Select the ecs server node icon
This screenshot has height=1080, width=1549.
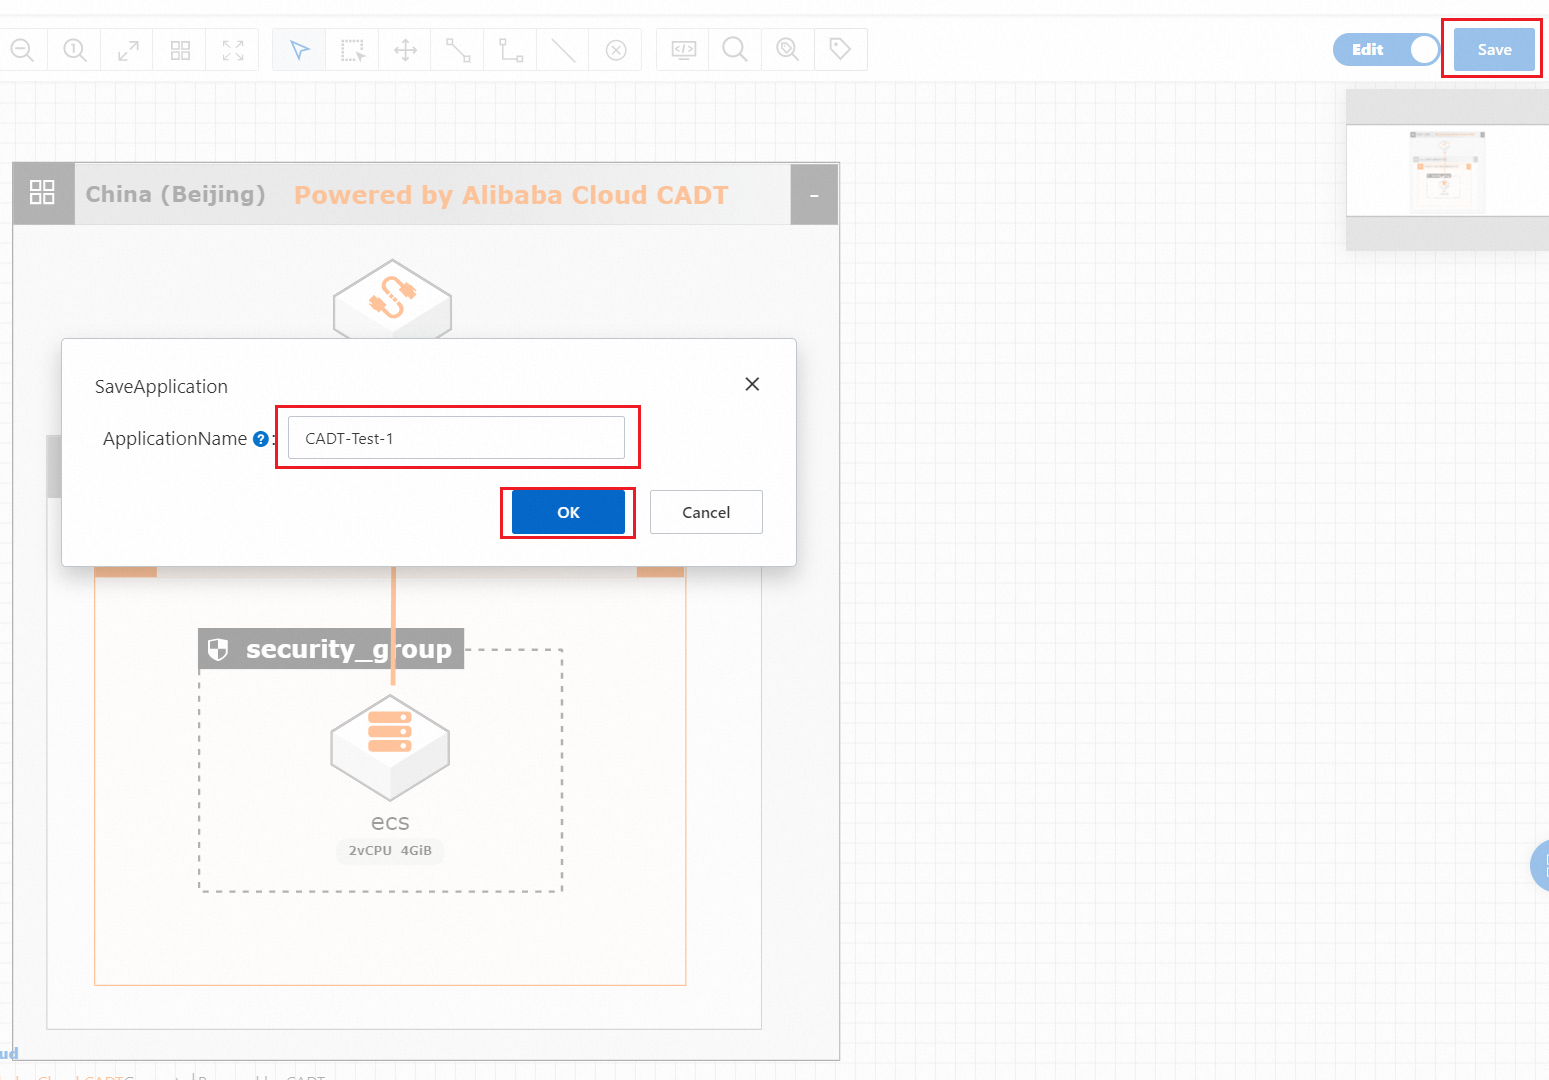point(390,748)
